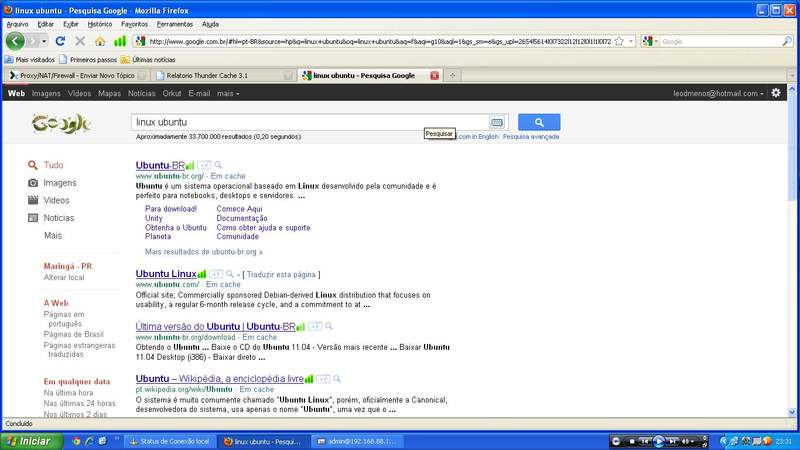Open the Ubuntu-BR search result
Image resolution: width=800 pixels, height=450 pixels.
160,165
